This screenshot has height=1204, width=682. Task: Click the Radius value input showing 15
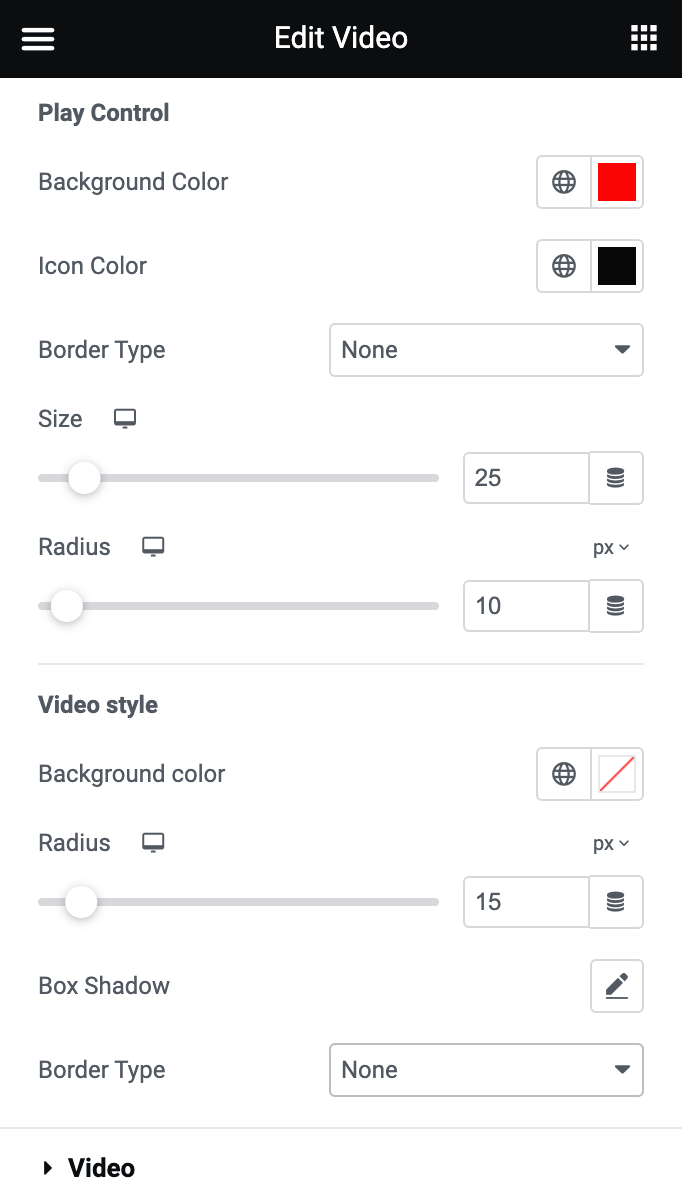click(x=525, y=902)
